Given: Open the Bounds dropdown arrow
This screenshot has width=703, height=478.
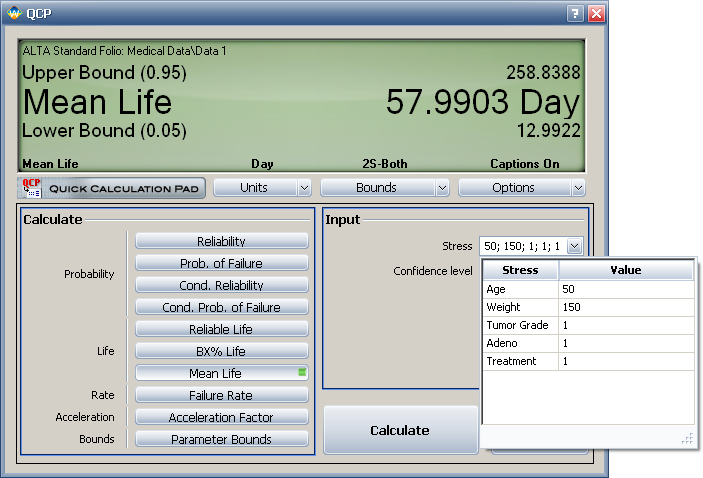Looking at the screenshot, I should pos(442,188).
